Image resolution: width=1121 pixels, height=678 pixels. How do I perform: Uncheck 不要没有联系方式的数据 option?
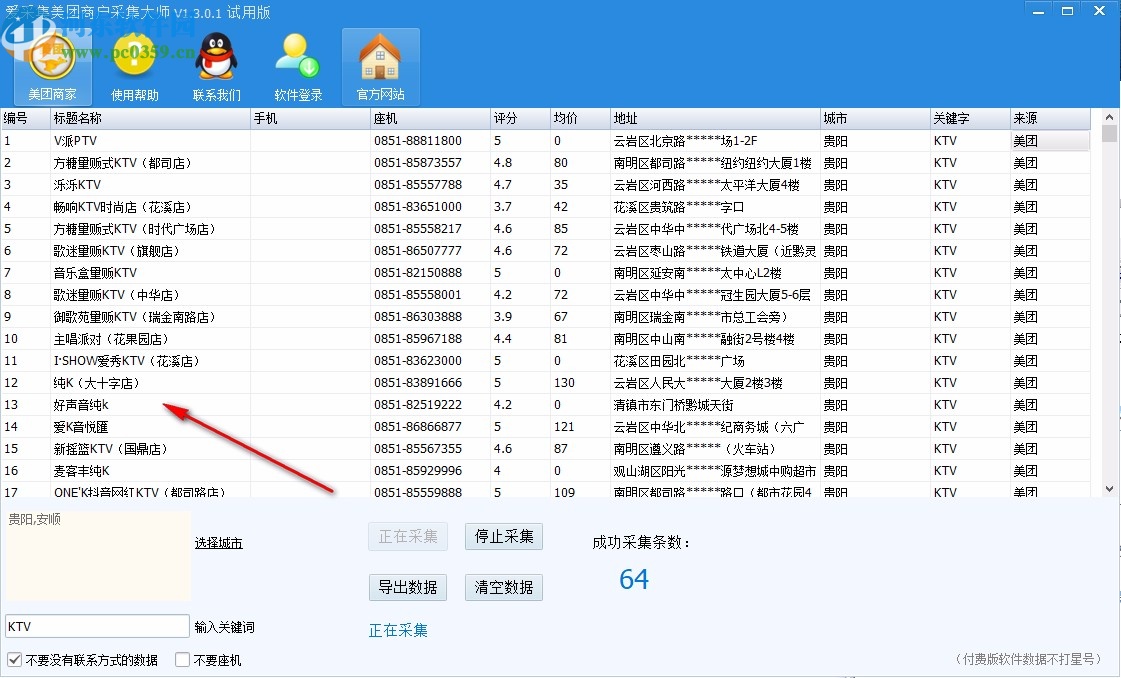(x=13, y=659)
